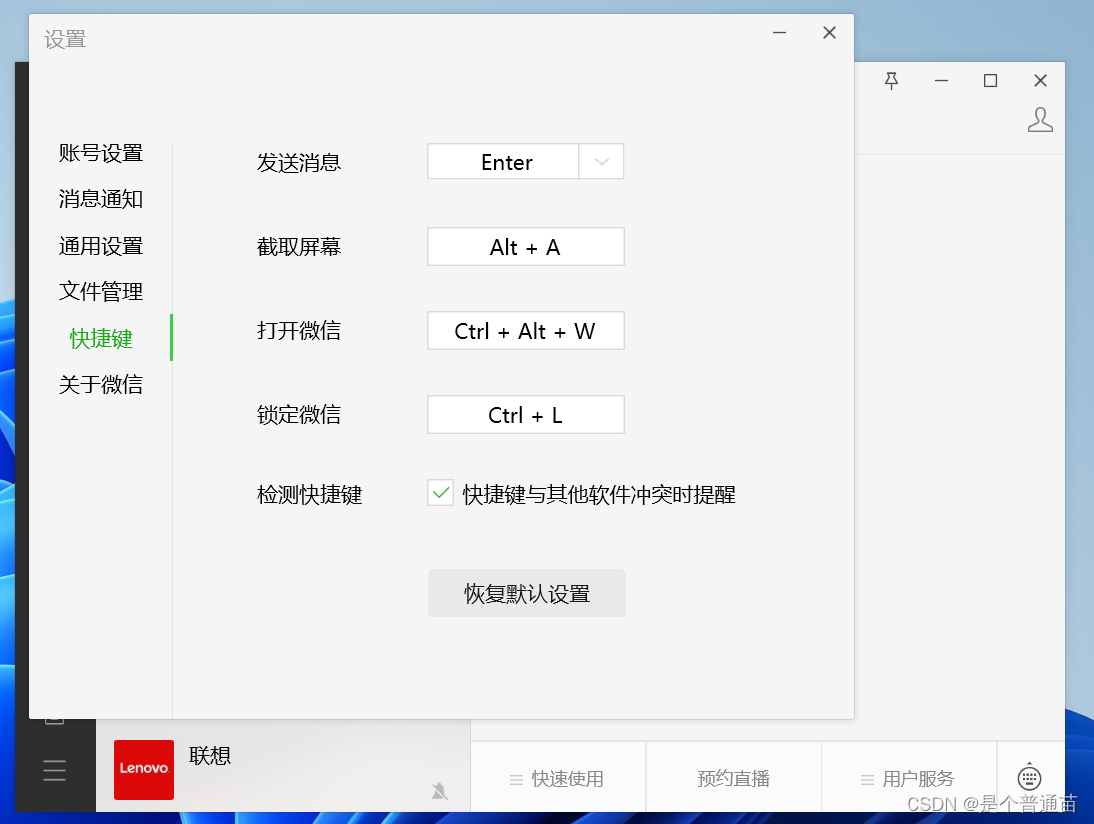Image resolution: width=1094 pixels, height=824 pixels.
Task: Click 恢复默认设置 to restore defaults
Action: (527, 593)
